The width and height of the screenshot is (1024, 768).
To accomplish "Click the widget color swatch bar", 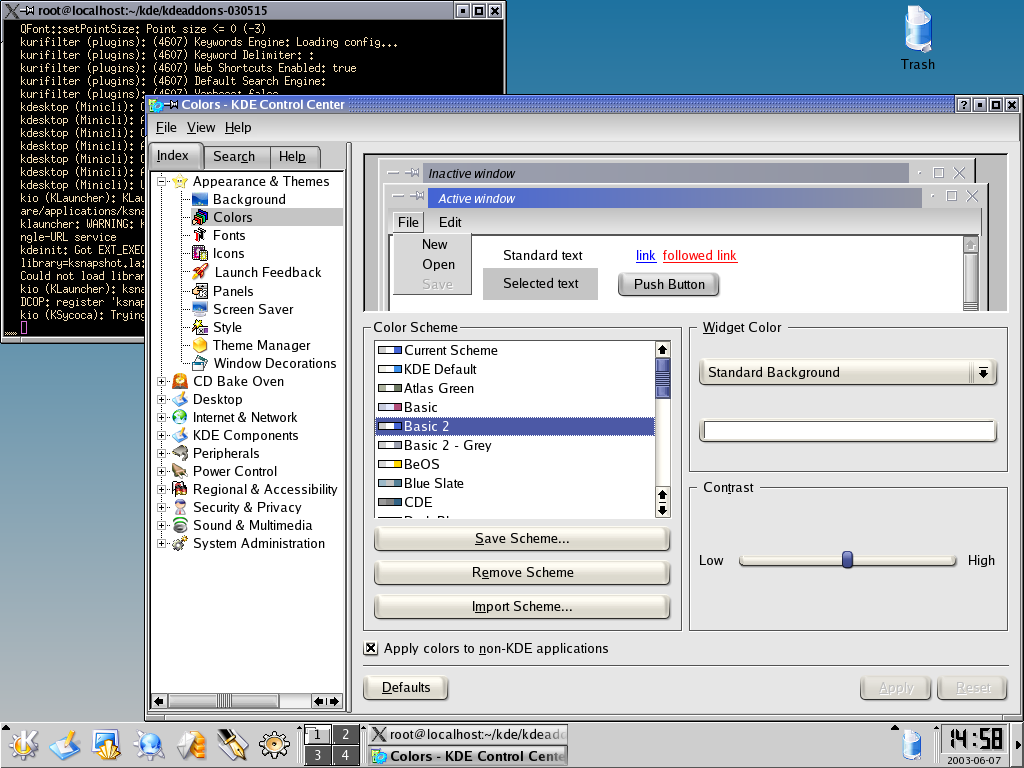I will (848, 431).
